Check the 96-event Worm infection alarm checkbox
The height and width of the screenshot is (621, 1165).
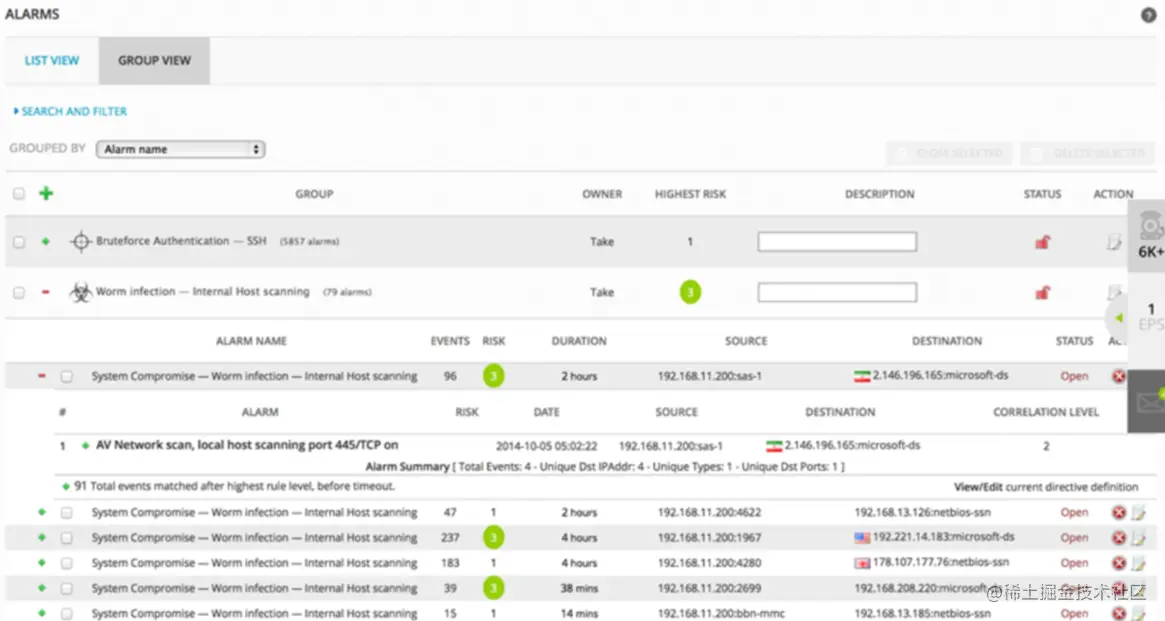pyautogui.click(x=67, y=377)
